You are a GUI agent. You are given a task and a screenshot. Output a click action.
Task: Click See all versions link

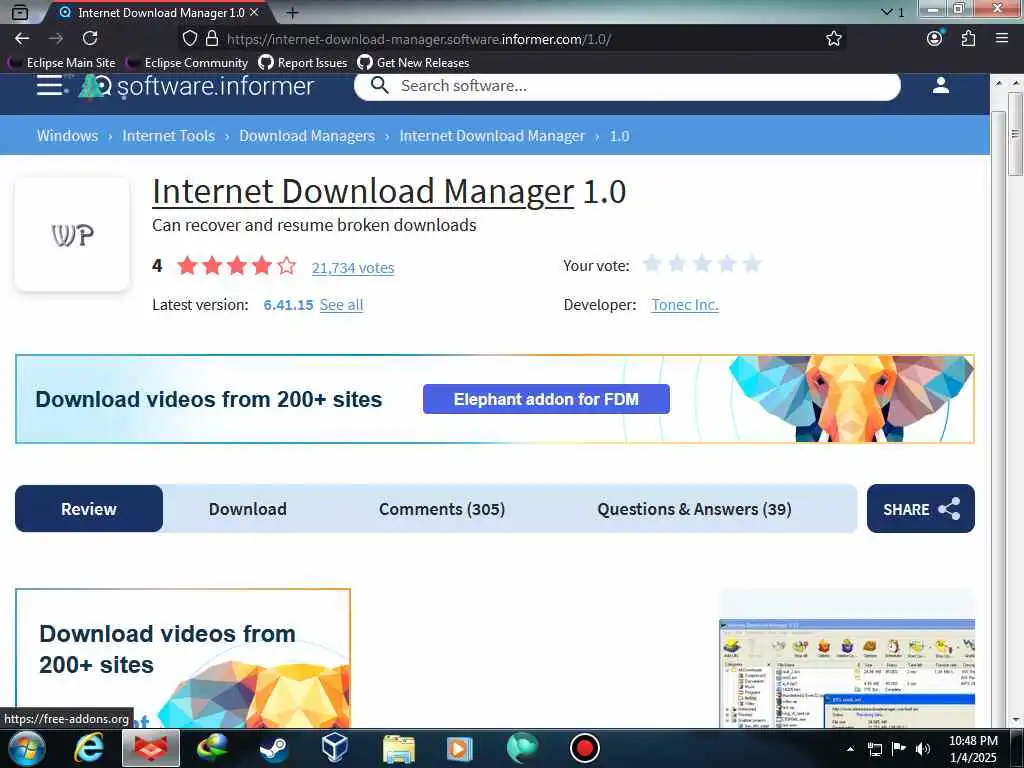click(341, 305)
